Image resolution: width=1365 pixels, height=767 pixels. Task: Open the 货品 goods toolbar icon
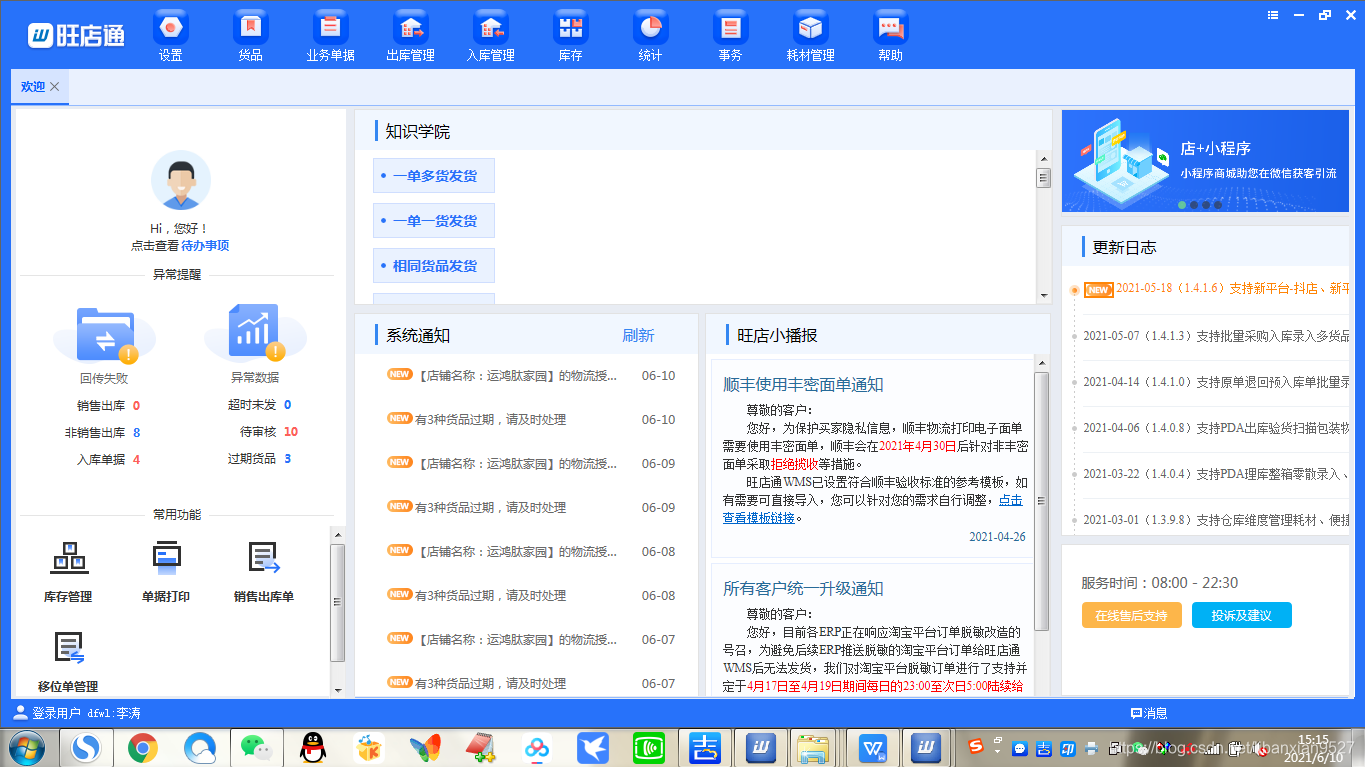click(251, 27)
